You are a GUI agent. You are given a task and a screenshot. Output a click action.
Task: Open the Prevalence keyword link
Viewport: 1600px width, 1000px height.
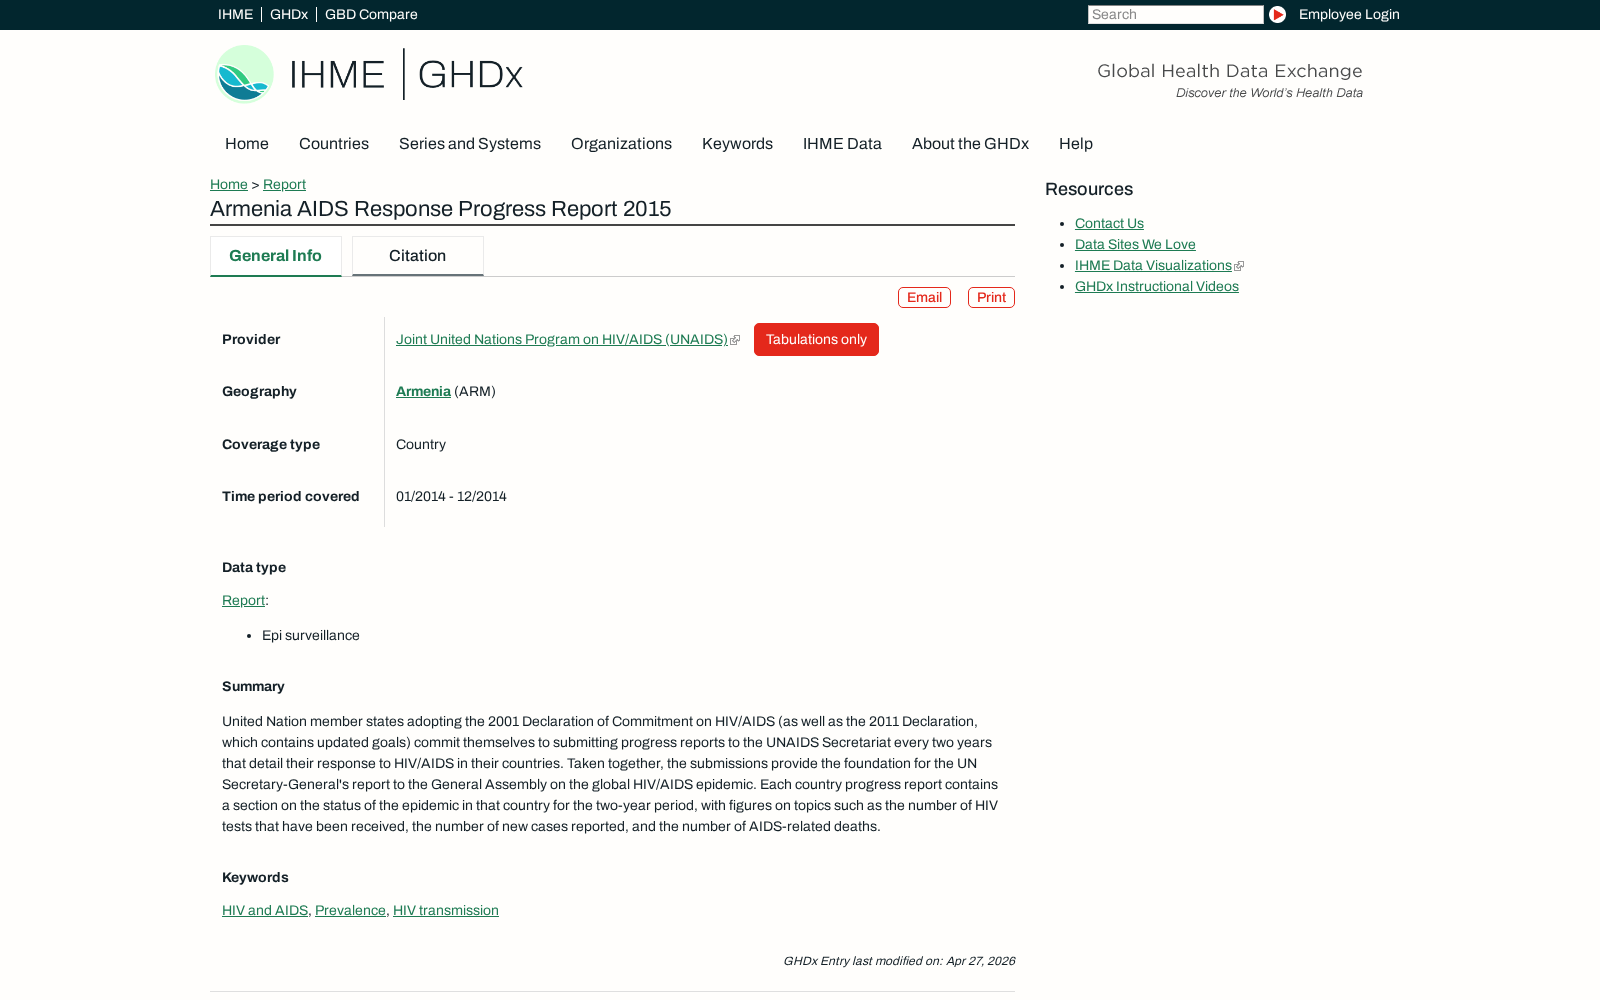point(350,911)
